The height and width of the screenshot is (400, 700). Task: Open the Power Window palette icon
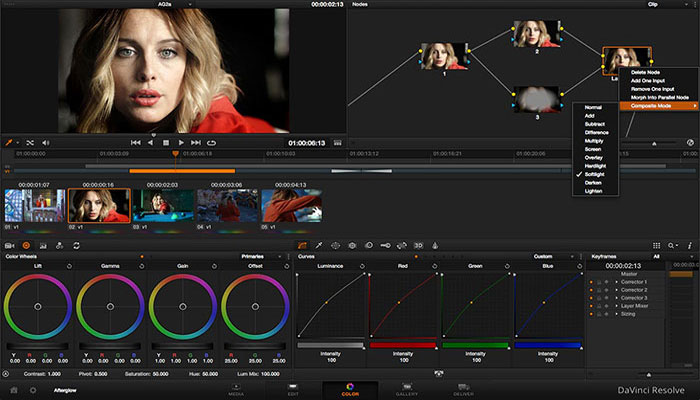pyautogui.click(x=335, y=246)
